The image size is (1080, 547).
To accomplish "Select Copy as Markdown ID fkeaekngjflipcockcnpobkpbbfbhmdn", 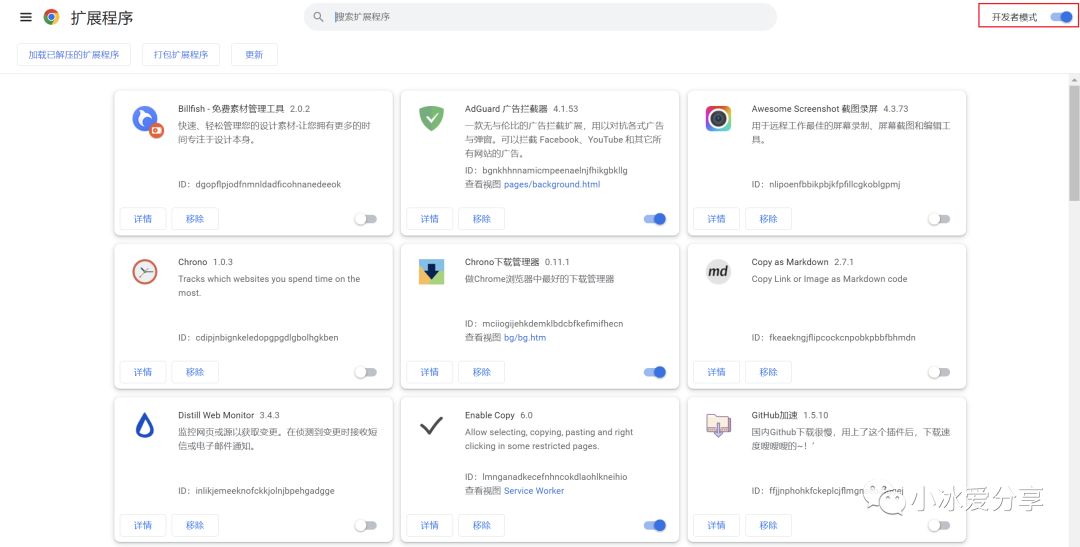I will point(842,338).
